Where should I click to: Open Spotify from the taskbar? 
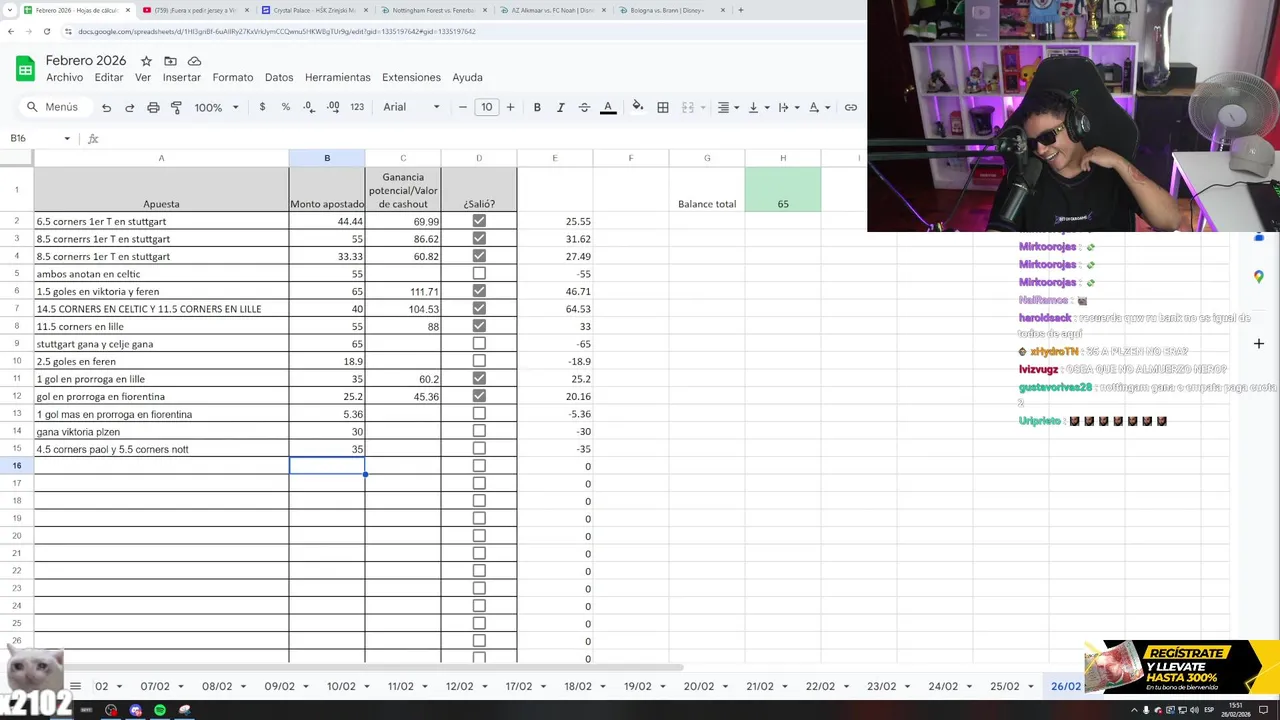click(160, 710)
